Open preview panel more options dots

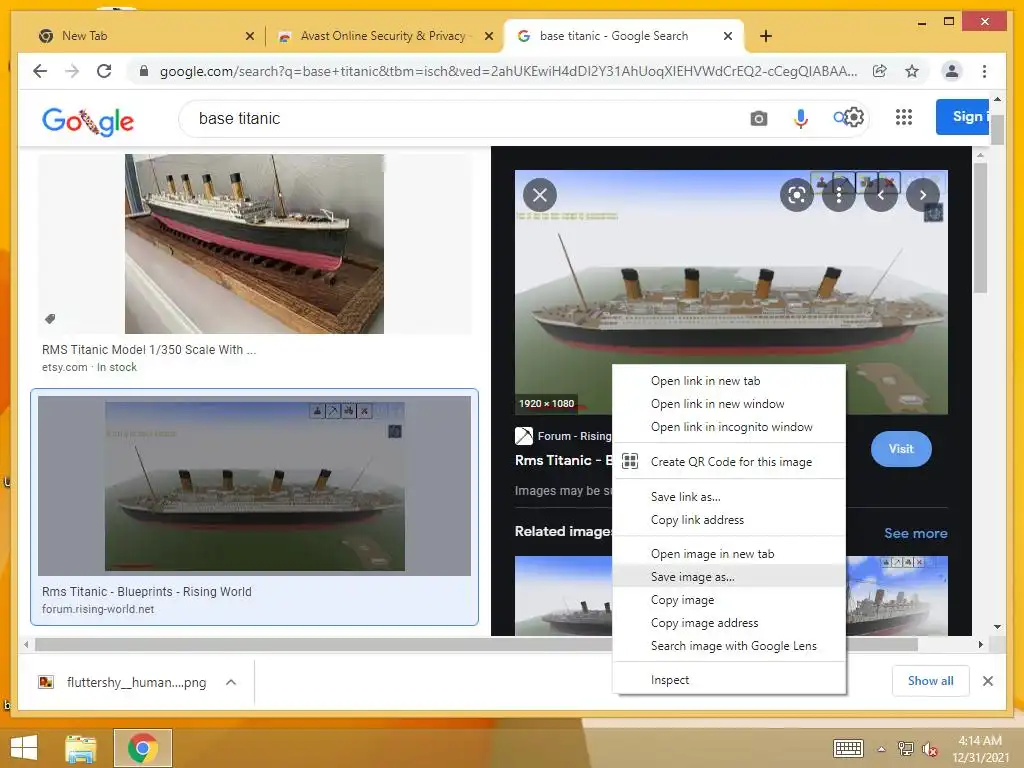pyautogui.click(x=839, y=195)
